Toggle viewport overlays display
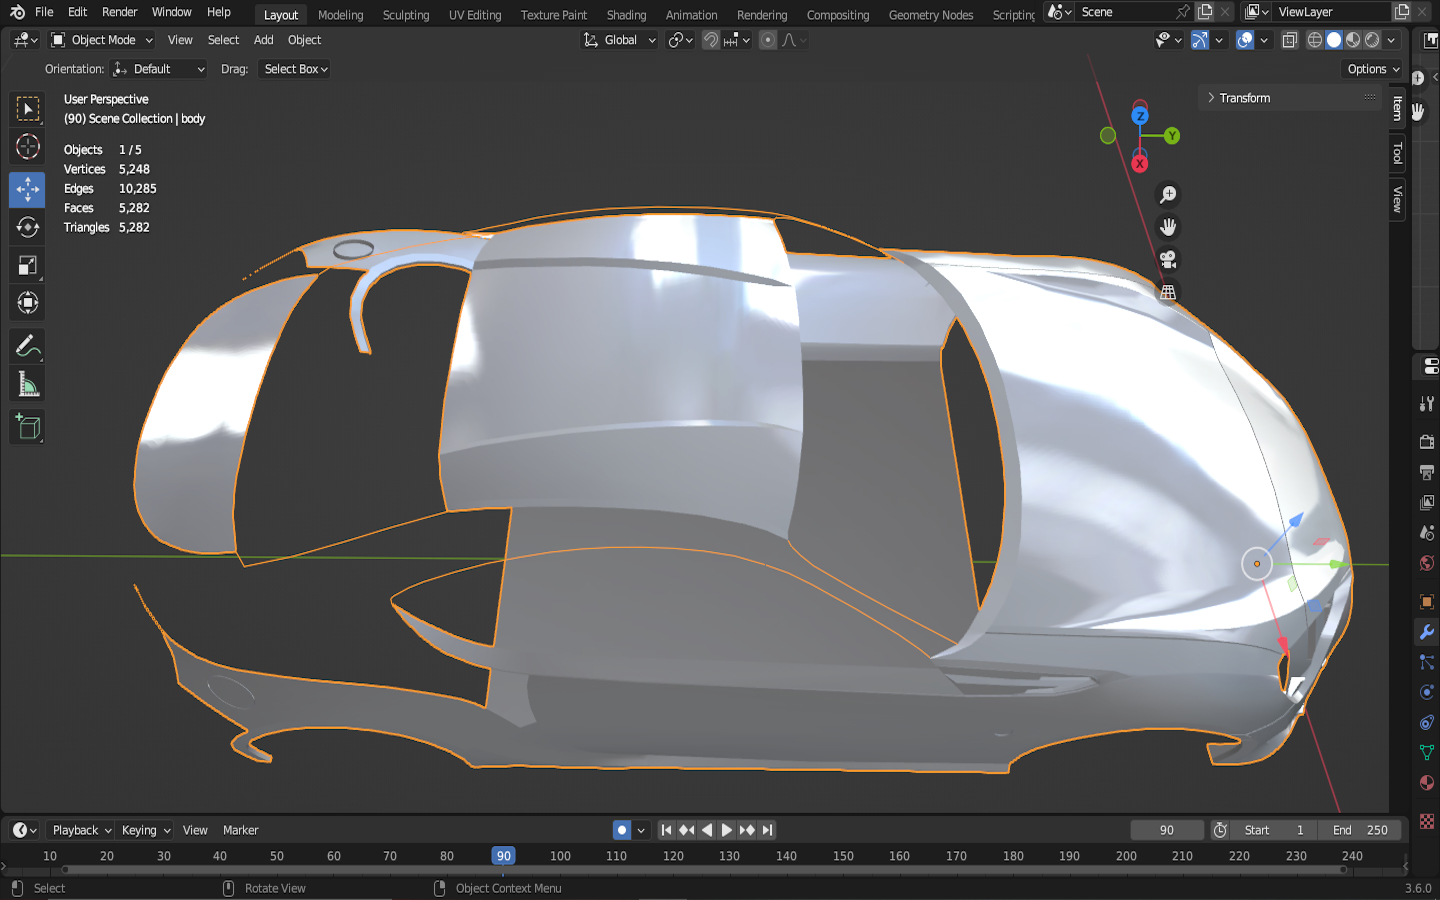The height and width of the screenshot is (900, 1440). pos(1245,40)
